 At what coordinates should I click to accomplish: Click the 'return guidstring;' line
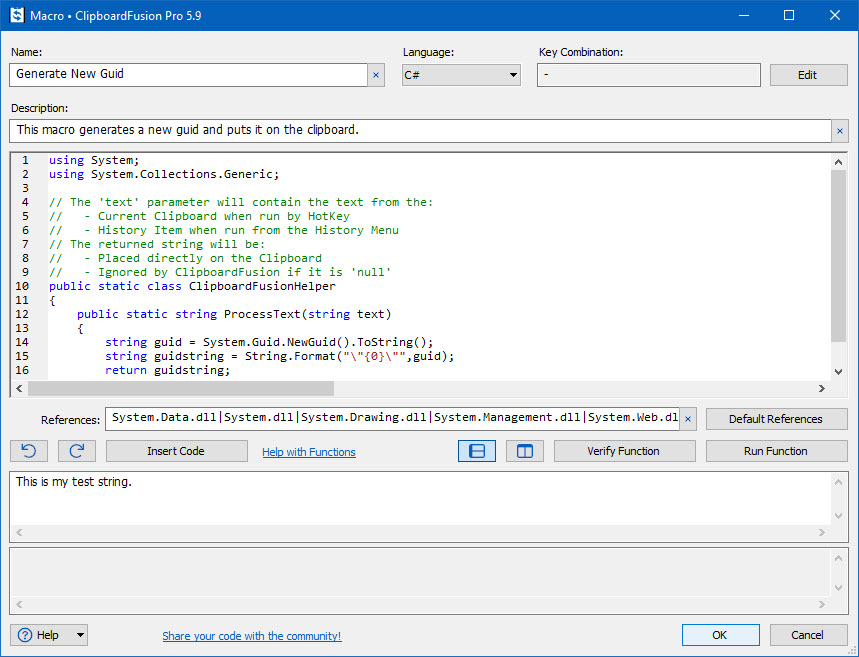pyautogui.click(x=167, y=370)
